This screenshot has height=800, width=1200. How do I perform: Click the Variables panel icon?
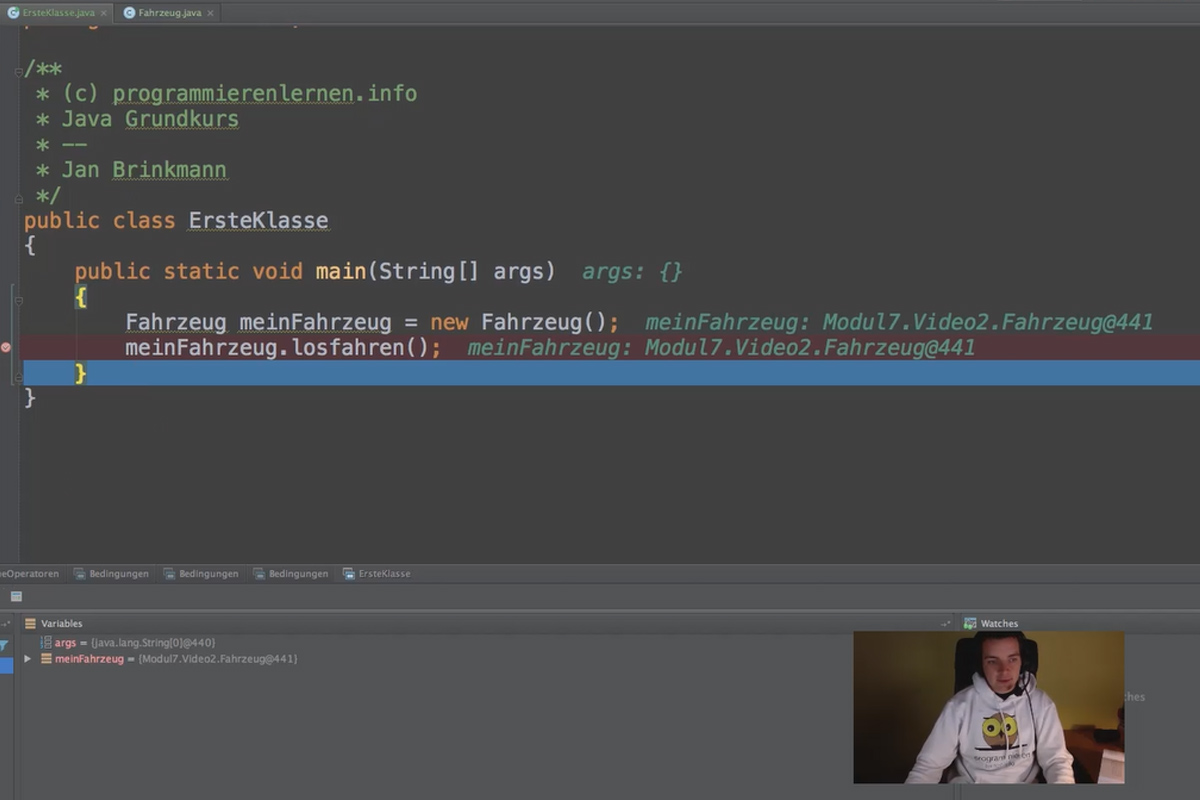(30, 623)
